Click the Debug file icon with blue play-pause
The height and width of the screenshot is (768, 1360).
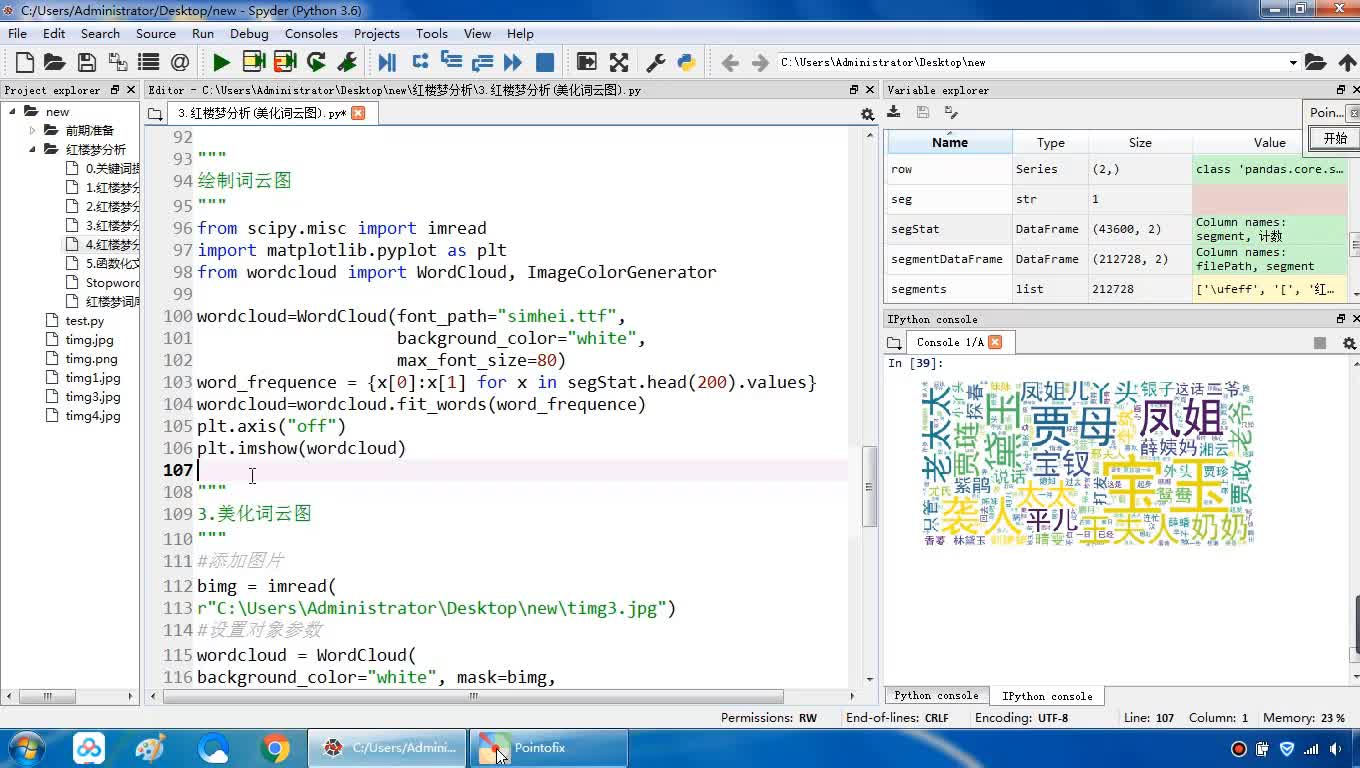(387, 62)
